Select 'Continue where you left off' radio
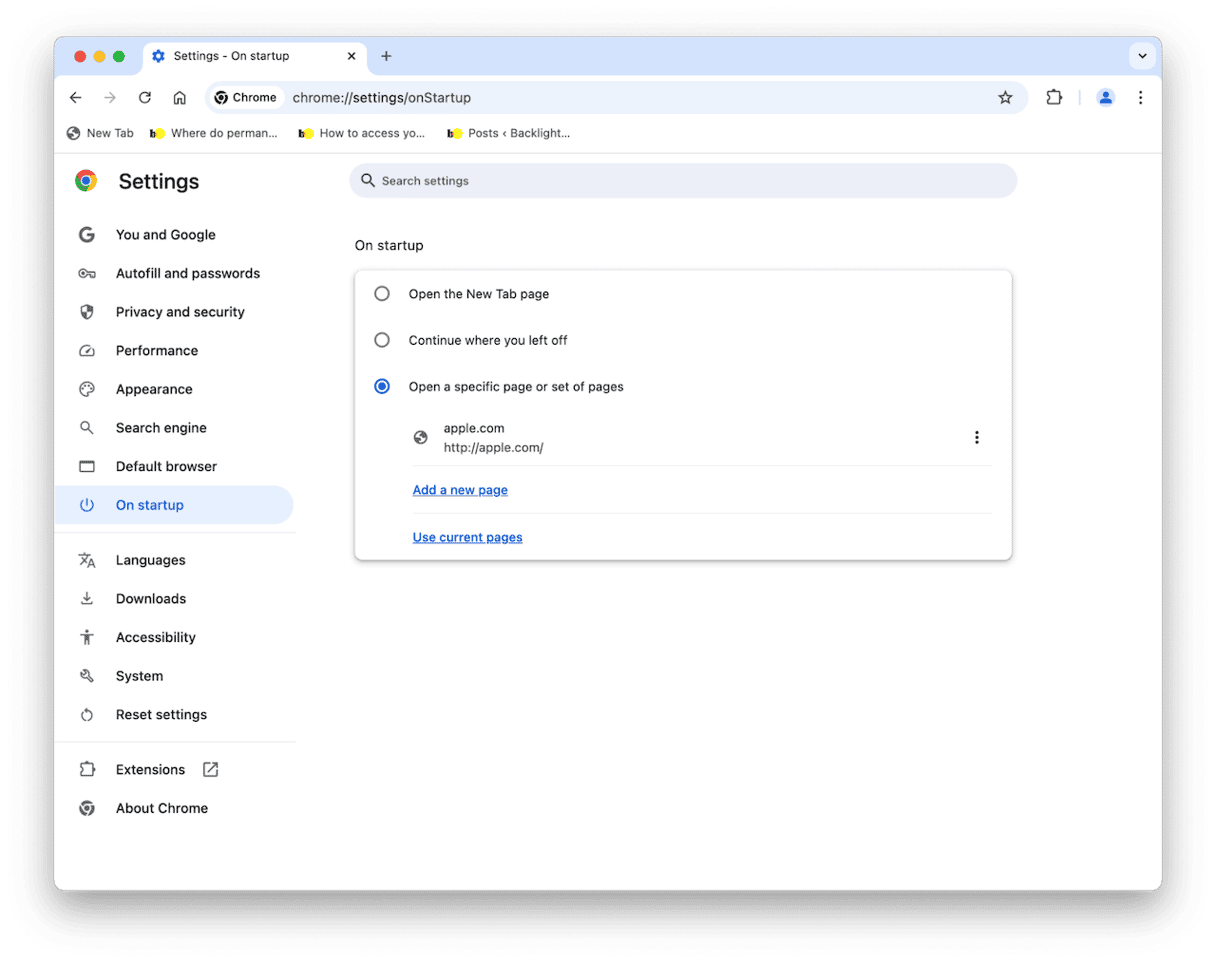1216x962 pixels. click(x=382, y=340)
